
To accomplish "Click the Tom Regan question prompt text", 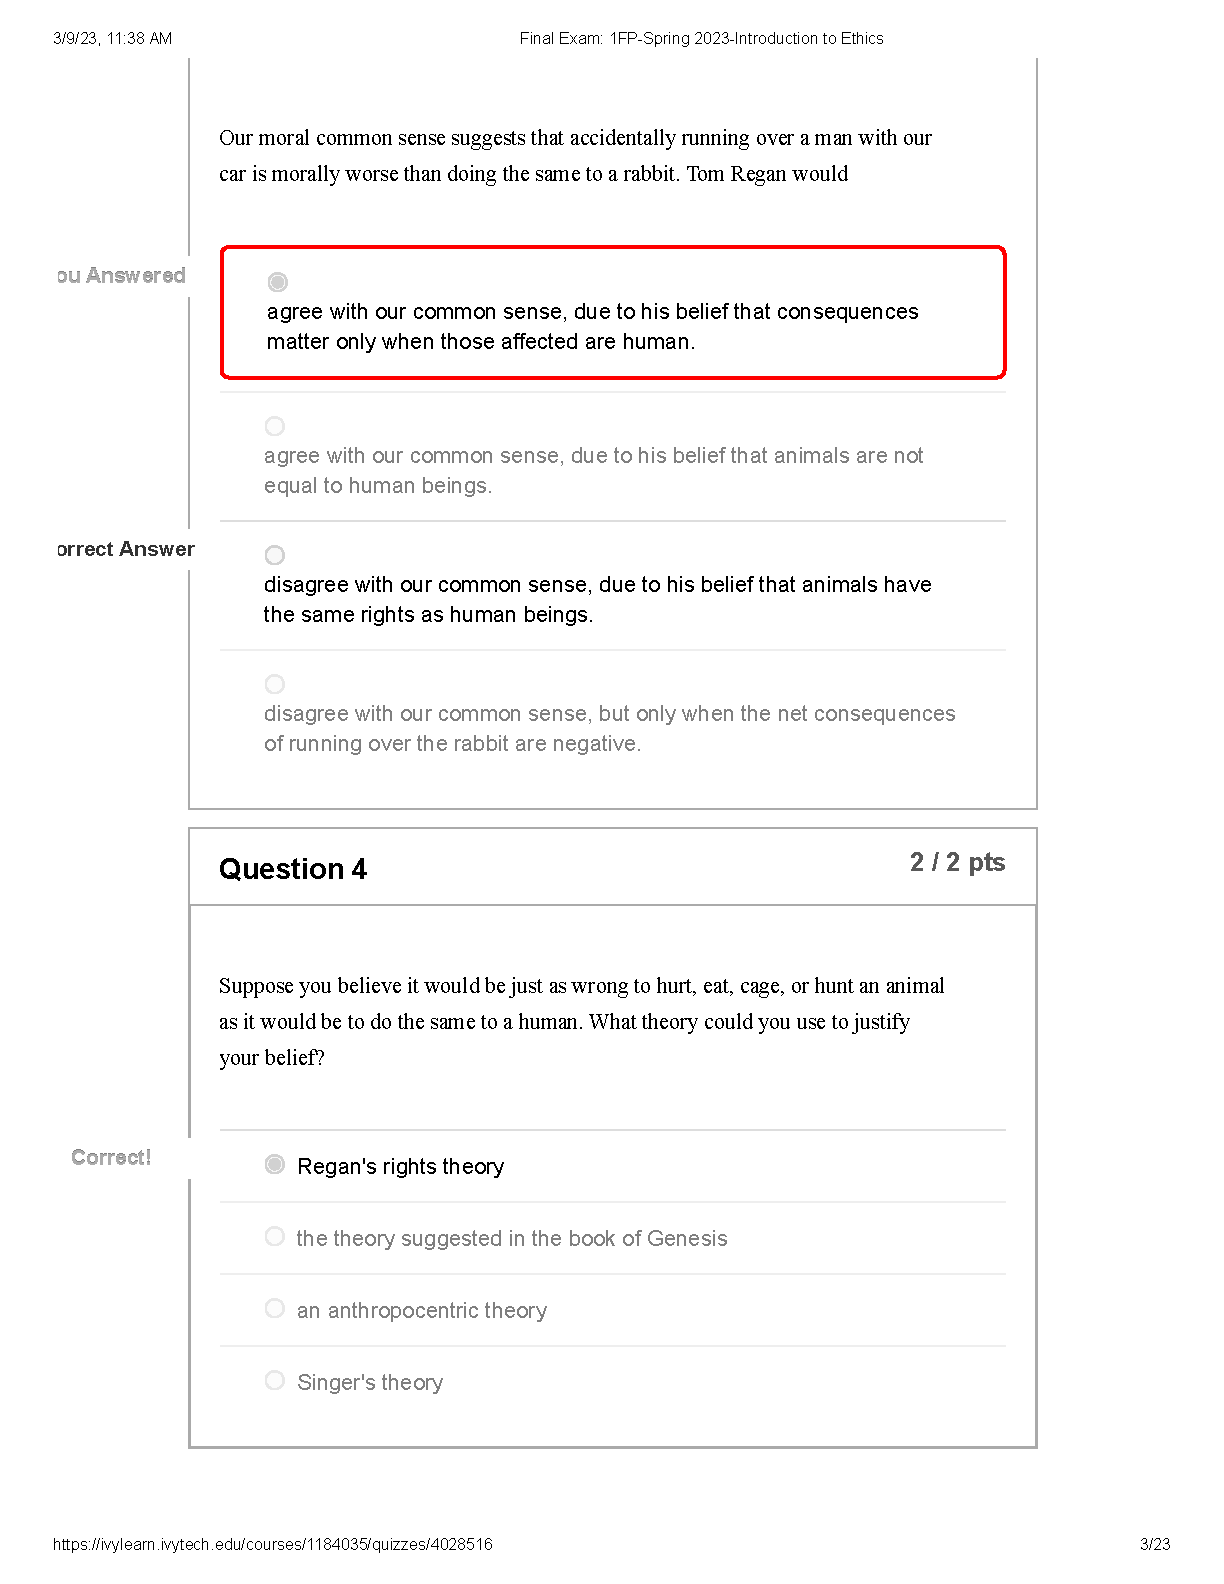I will pyautogui.click(x=575, y=156).
